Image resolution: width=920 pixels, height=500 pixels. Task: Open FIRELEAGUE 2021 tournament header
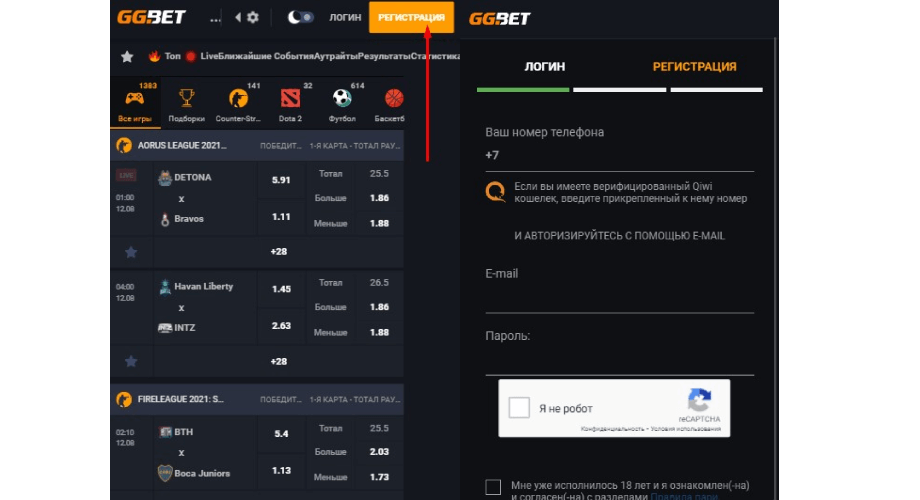coord(257,399)
